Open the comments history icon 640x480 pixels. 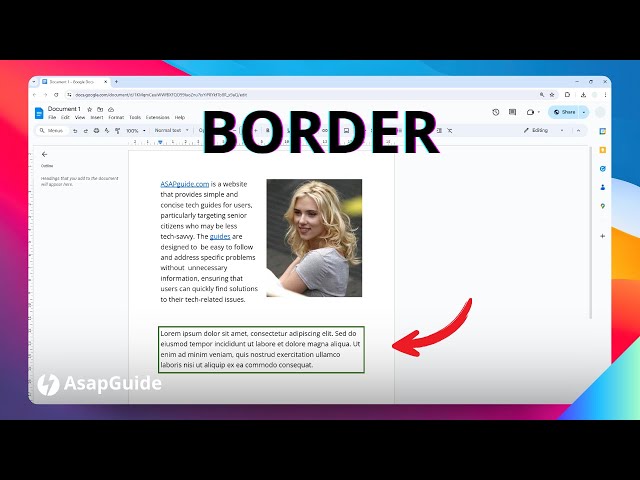(512, 112)
